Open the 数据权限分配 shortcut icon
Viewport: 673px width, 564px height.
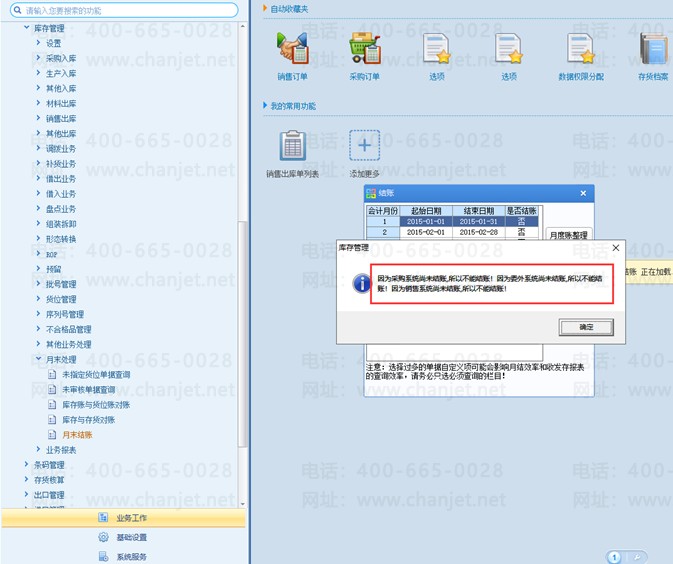click(x=581, y=48)
